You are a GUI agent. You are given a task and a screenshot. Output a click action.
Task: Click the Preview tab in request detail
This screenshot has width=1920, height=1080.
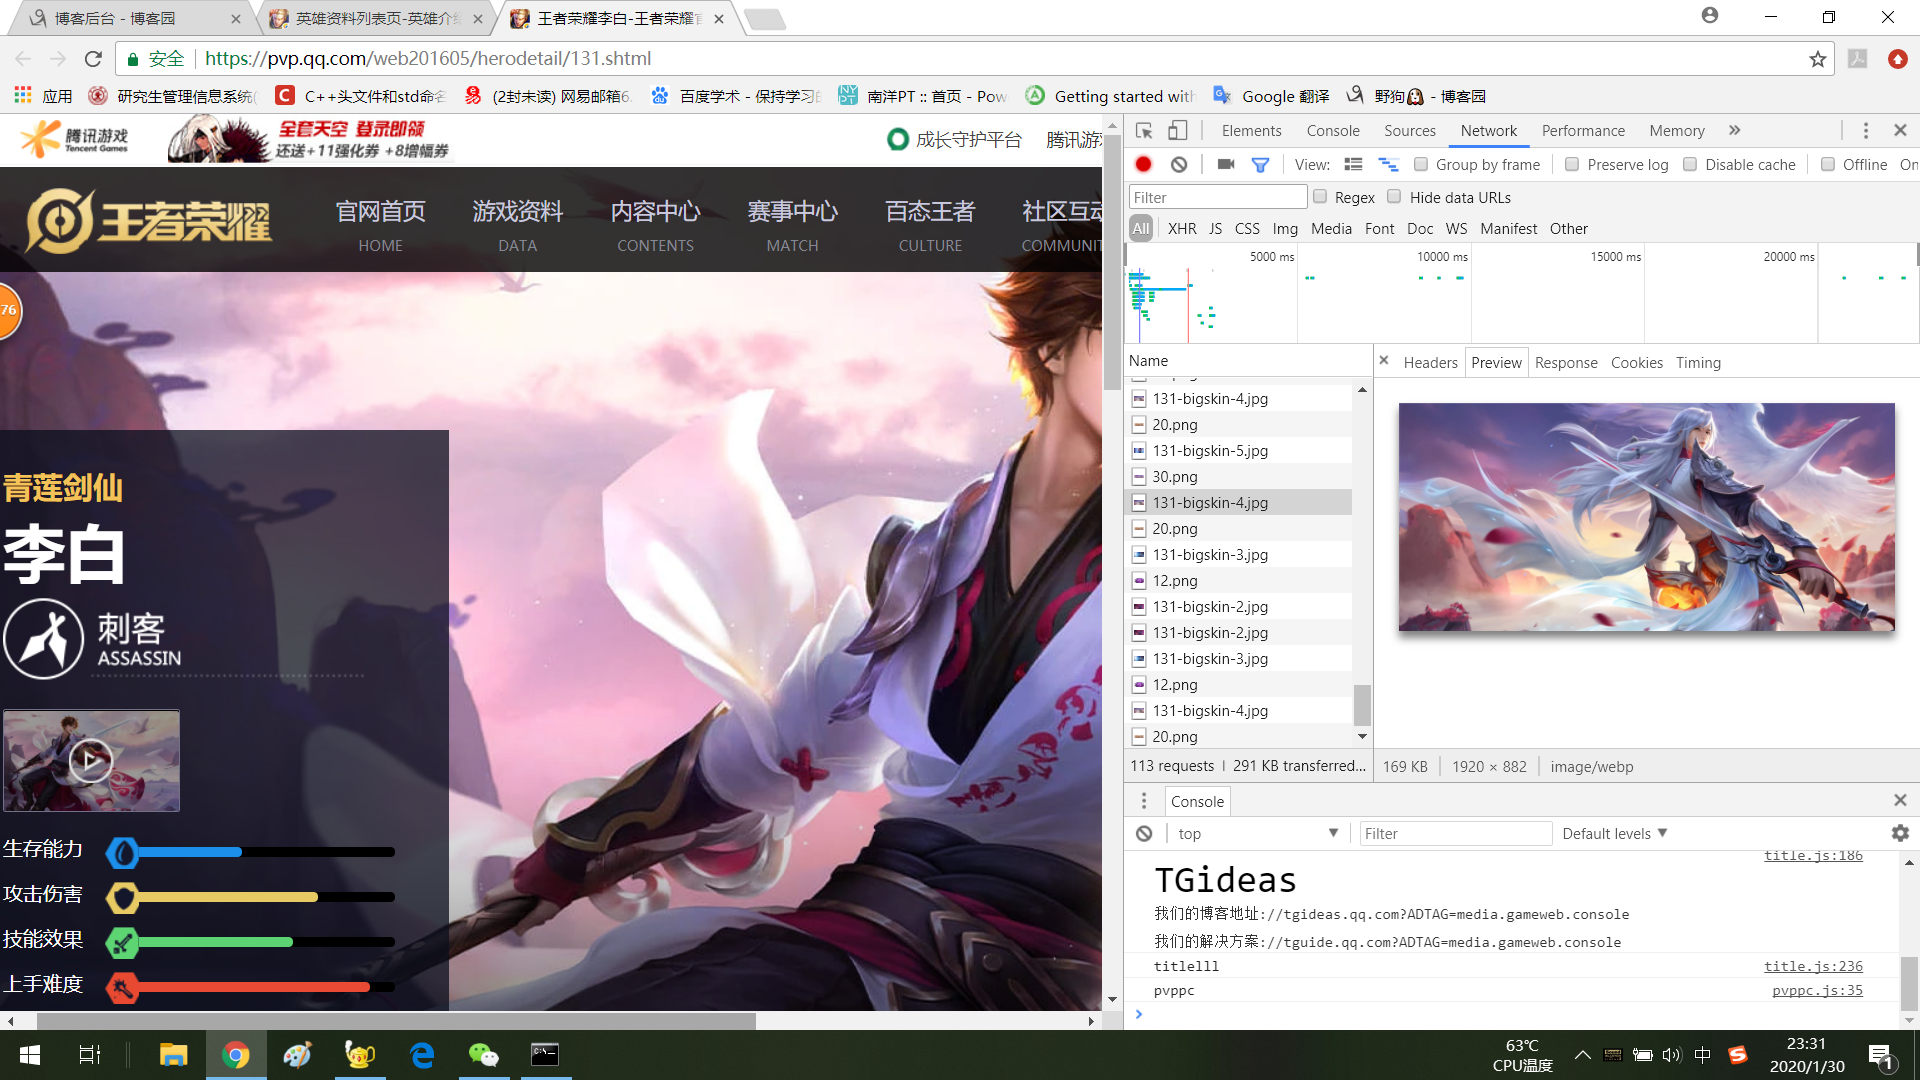[1497, 363]
